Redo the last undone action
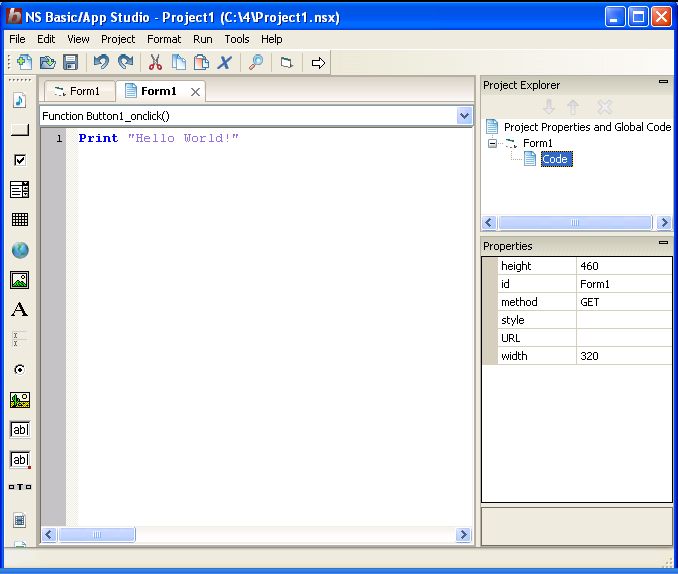Viewport: 678px width, 574px height. tap(126, 62)
